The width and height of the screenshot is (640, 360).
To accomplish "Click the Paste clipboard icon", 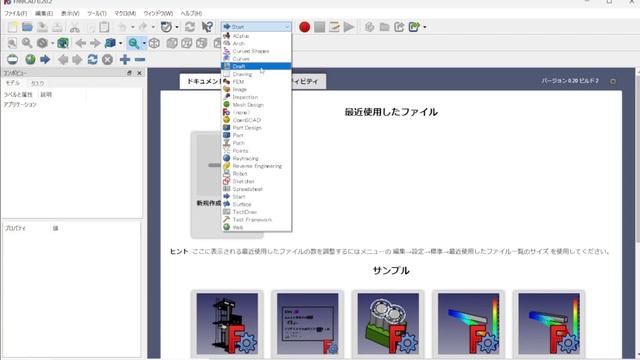I will point(104,27).
